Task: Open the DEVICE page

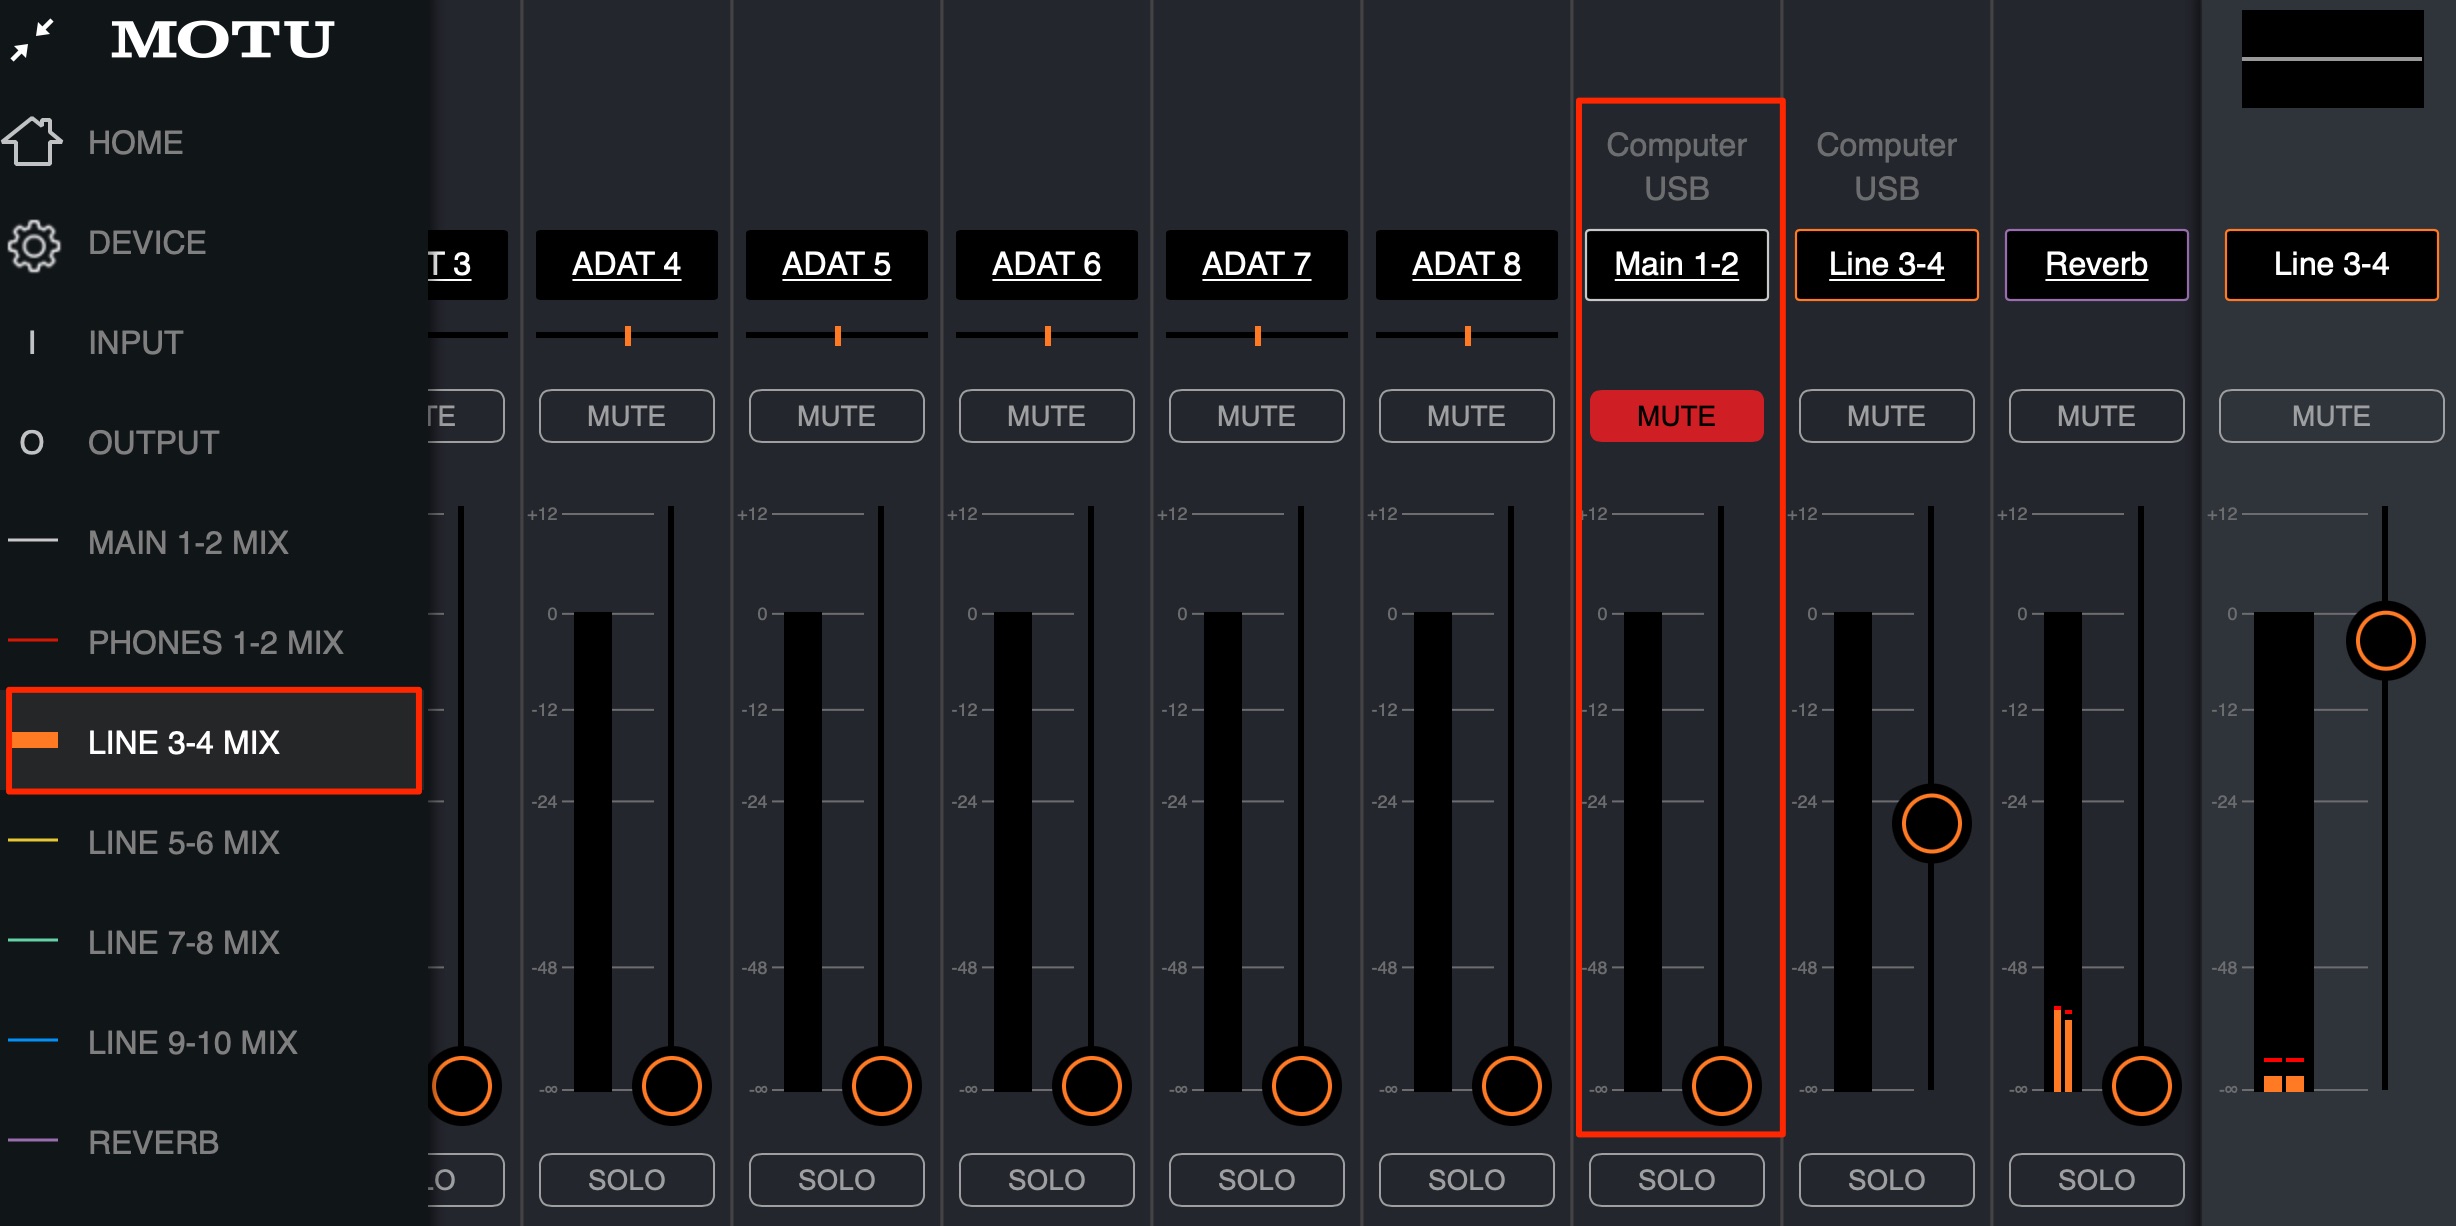Action: (147, 242)
